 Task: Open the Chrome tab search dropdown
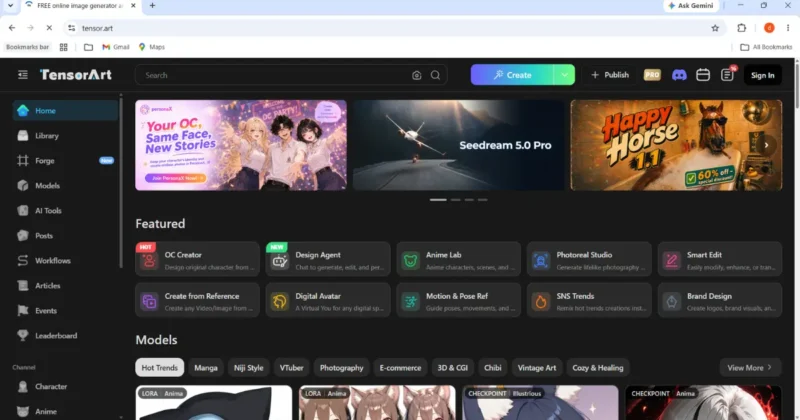pyautogui.click(x=10, y=6)
